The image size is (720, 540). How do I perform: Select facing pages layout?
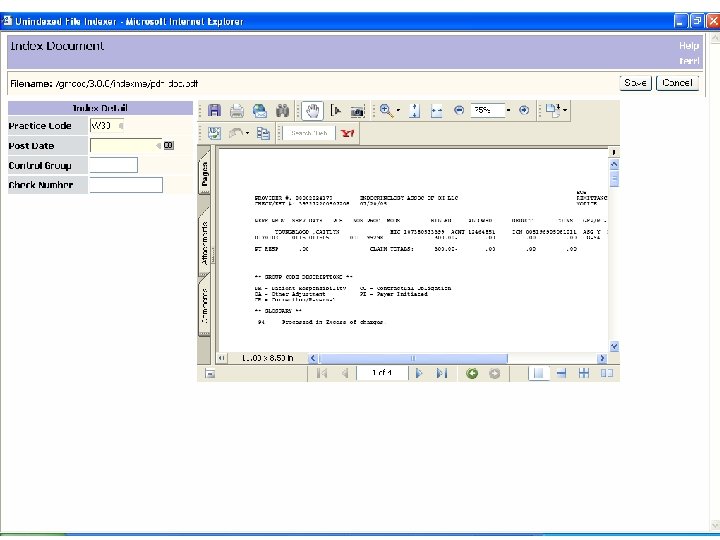coord(607,373)
